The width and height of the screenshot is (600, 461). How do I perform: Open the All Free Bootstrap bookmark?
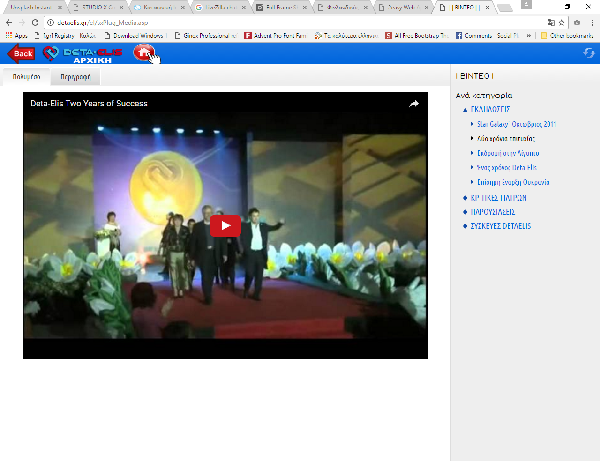coord(416,36)
